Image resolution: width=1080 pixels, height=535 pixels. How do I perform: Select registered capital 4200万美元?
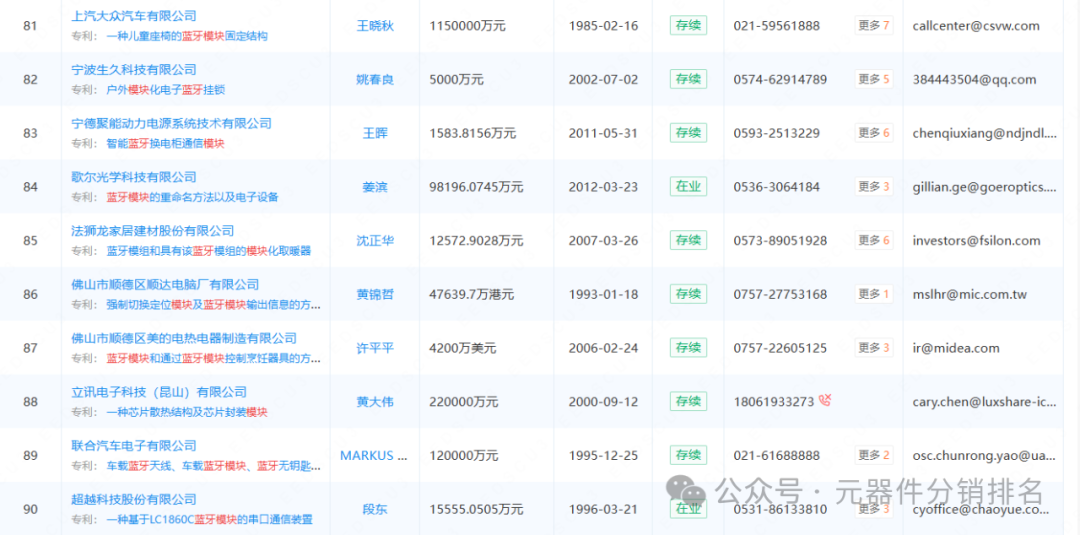[462, 348]
